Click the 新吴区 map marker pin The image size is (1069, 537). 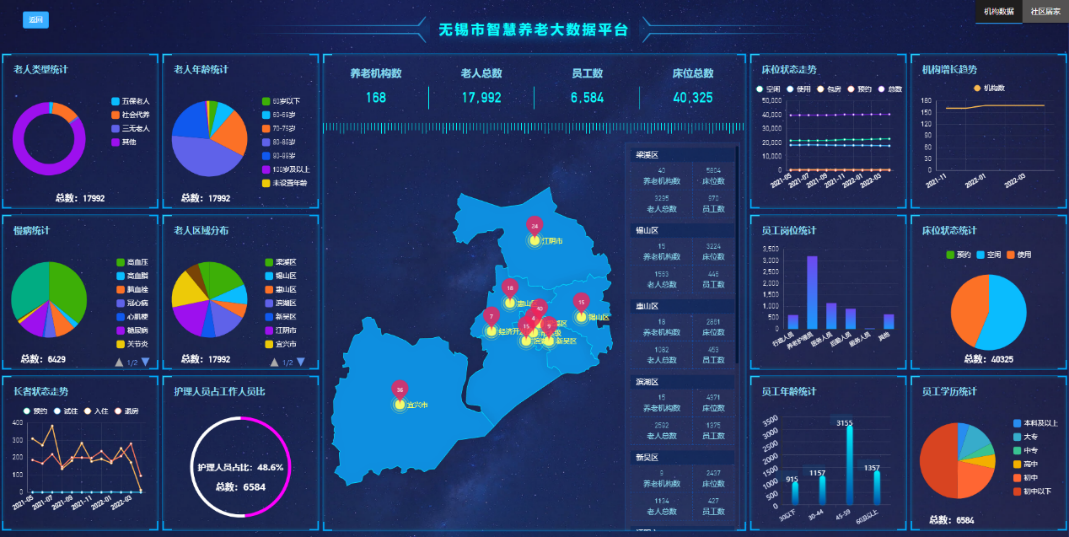tap(548, 327)
